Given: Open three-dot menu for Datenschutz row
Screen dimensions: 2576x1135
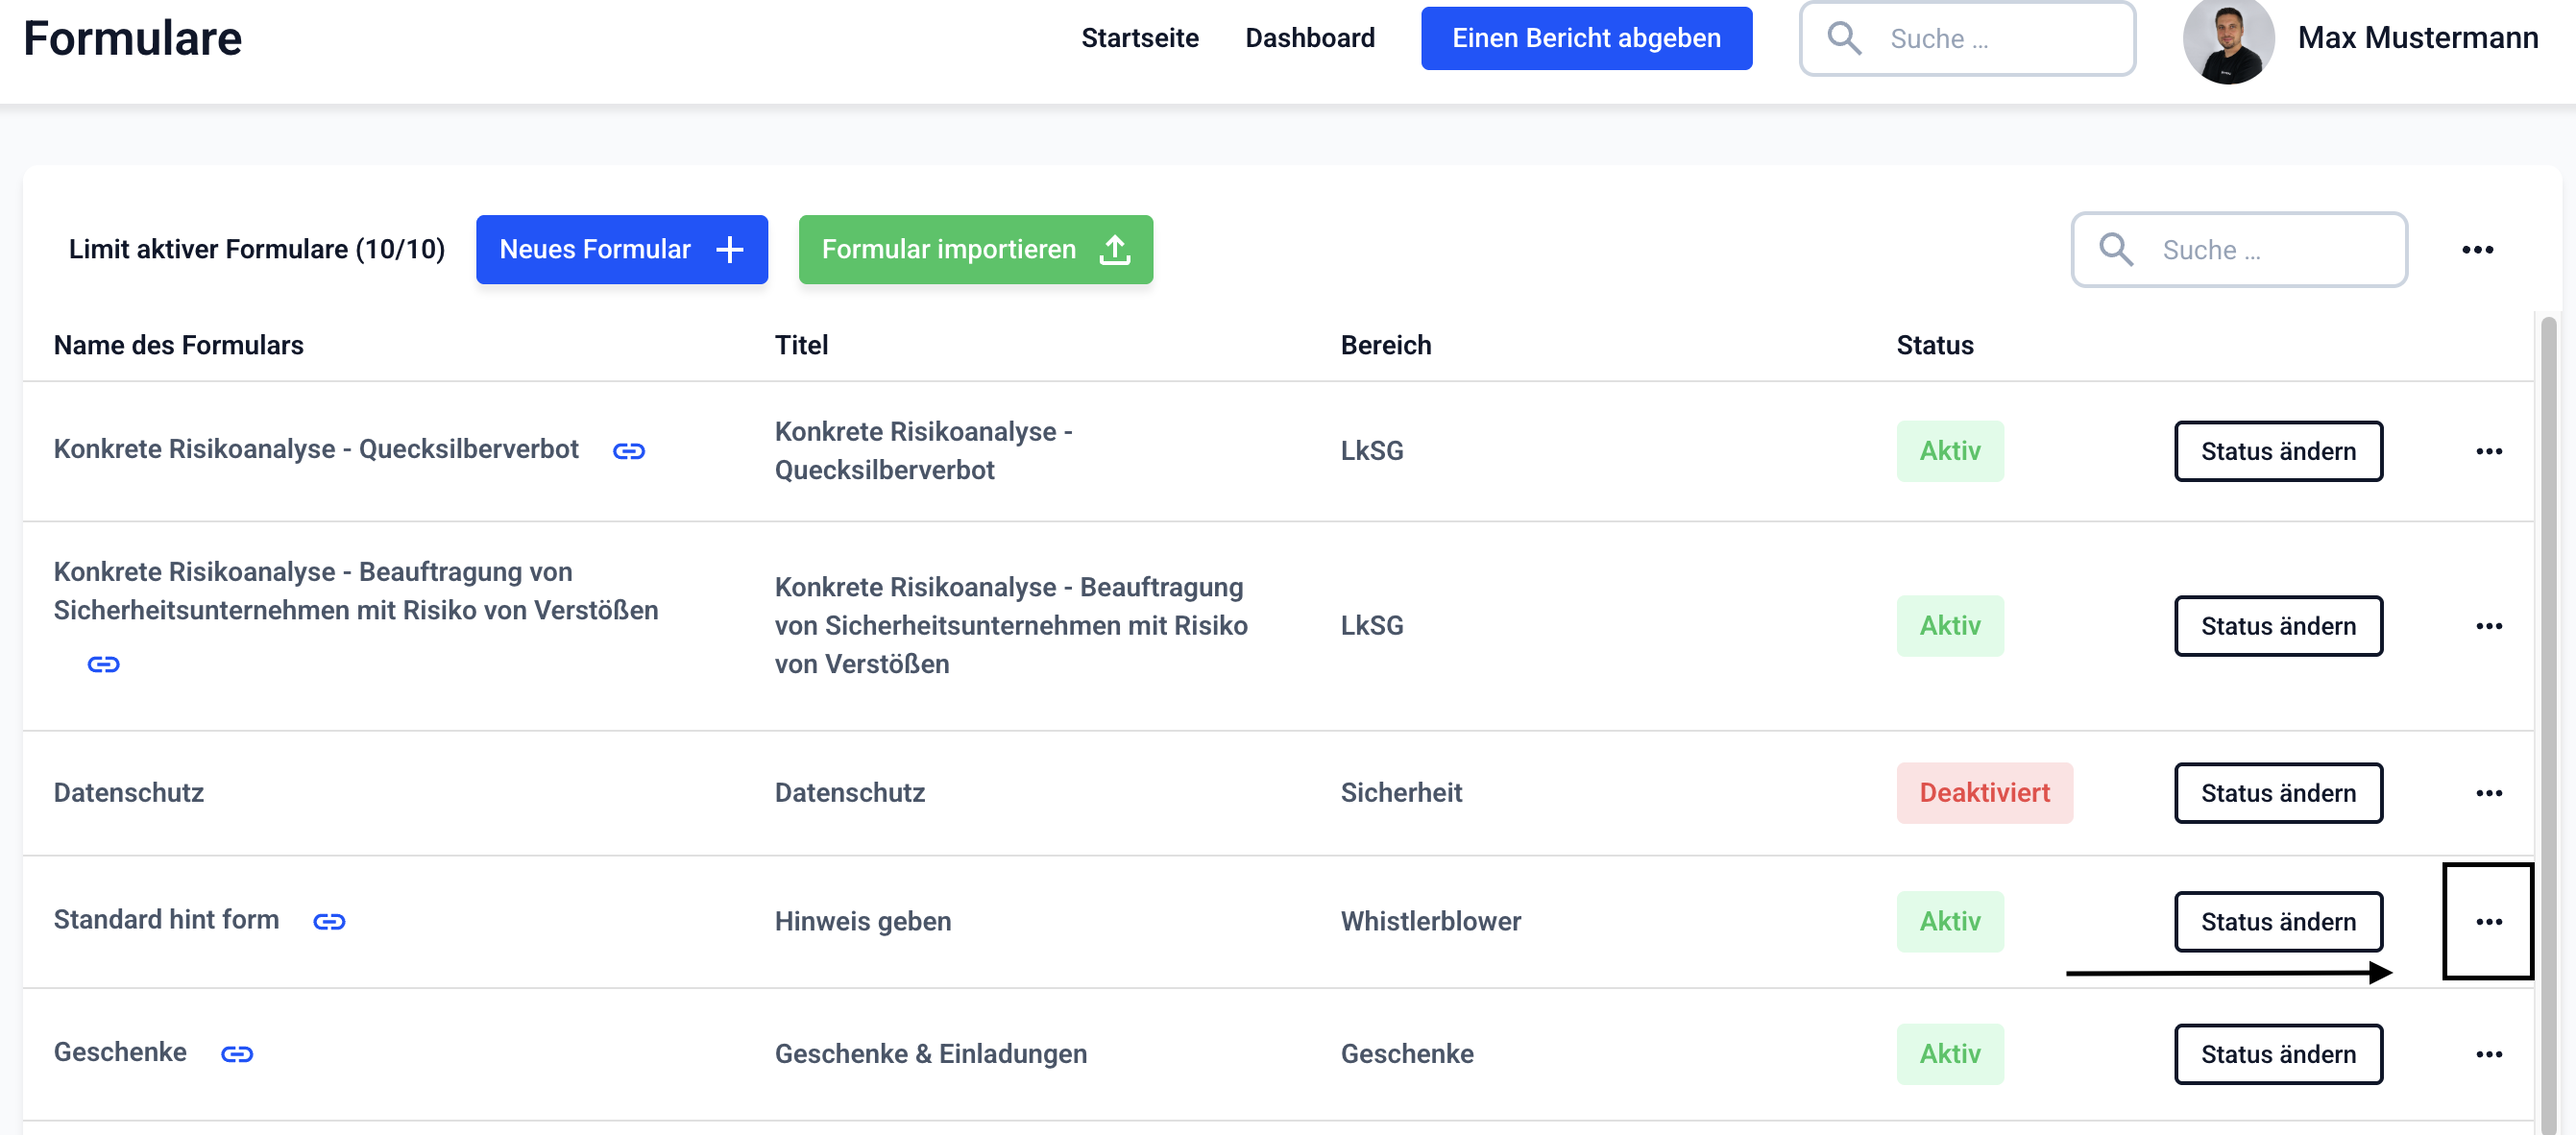Looking at the screenshot, I should [x=2488, y=793].
